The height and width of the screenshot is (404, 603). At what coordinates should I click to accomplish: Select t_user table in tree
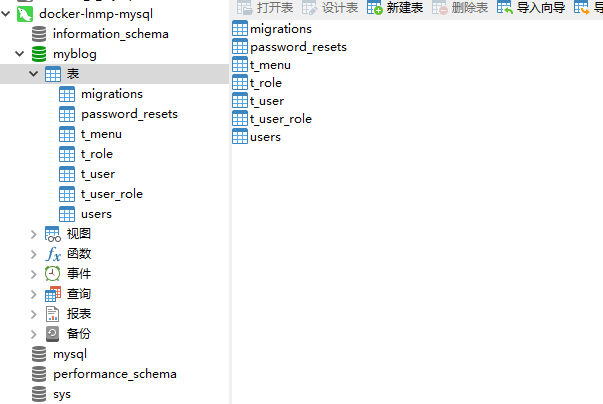(x=98, y=174)
